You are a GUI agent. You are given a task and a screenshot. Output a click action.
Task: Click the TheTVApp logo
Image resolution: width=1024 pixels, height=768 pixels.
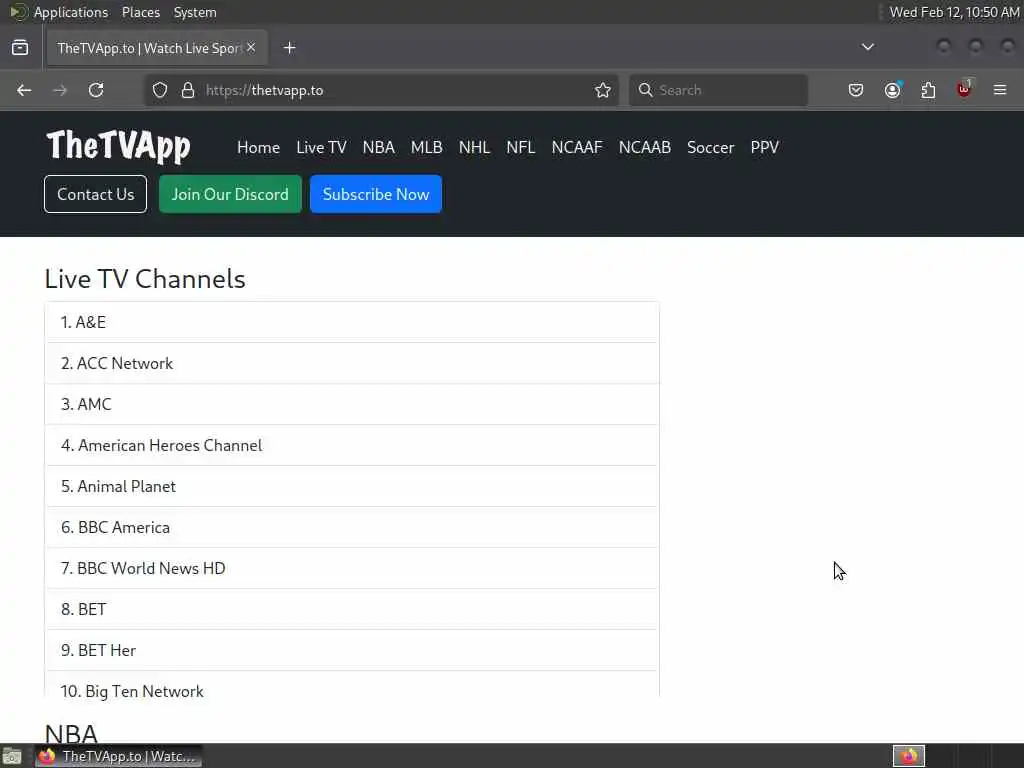tap(118, 146)
